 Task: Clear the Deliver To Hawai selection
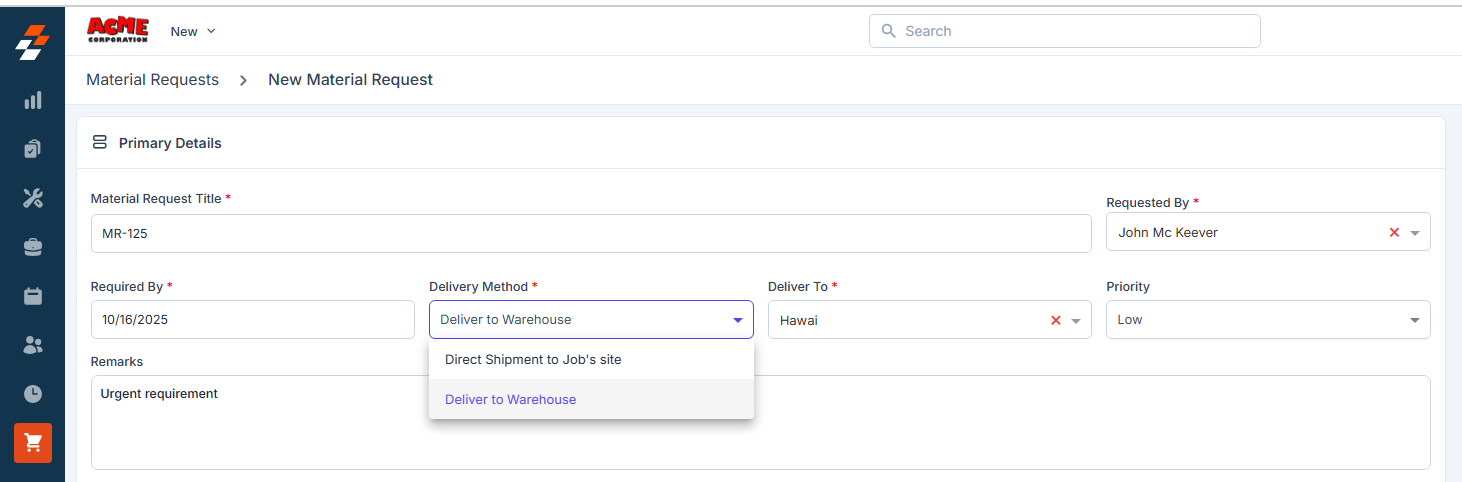[1055, 321]
